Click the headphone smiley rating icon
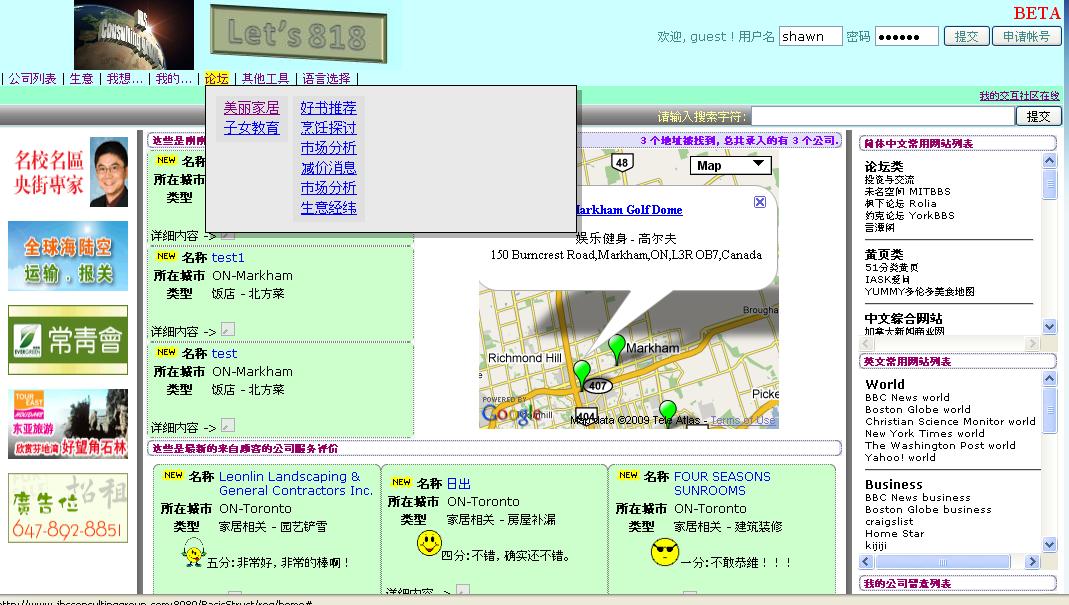Screen dimensions: 1069x605 pos(194,553)
